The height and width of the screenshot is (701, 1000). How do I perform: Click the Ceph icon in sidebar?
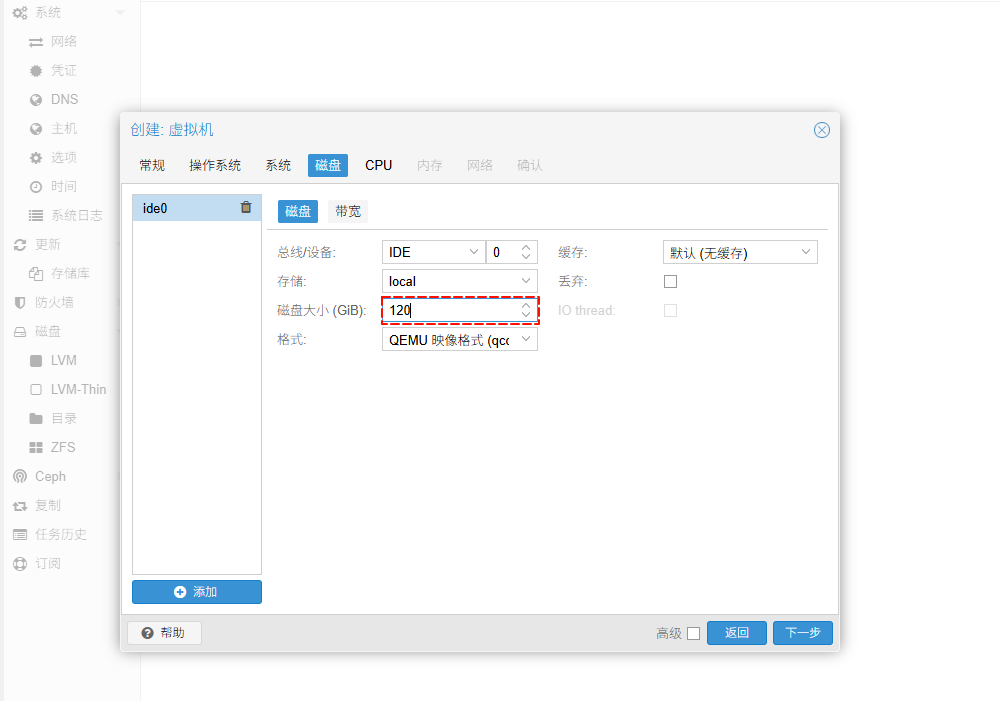coord(20,477)
